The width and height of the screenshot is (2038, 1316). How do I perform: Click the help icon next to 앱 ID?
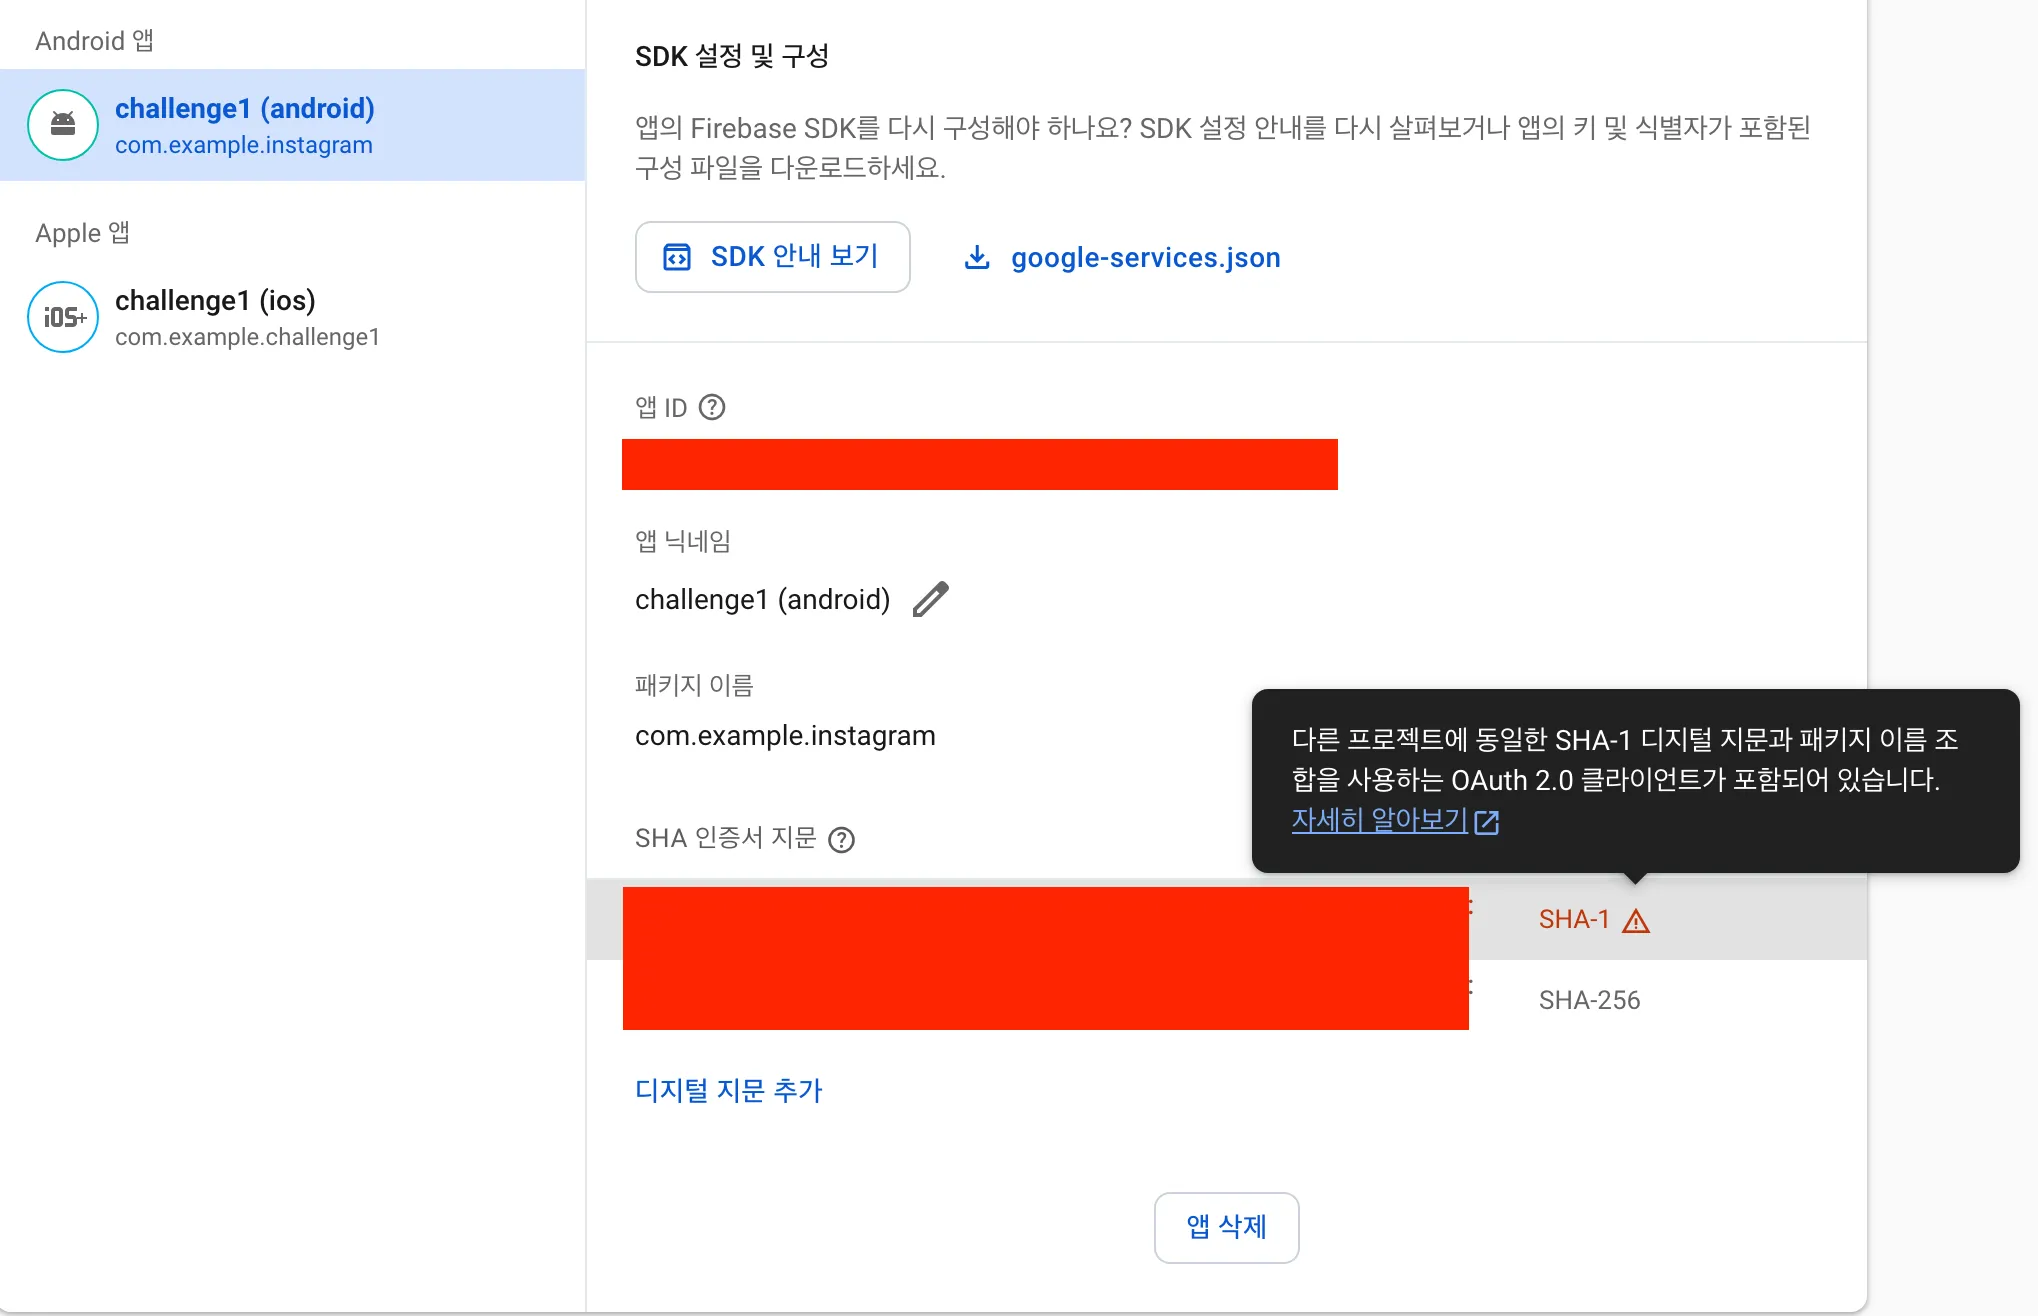click(x=712, y=408)
